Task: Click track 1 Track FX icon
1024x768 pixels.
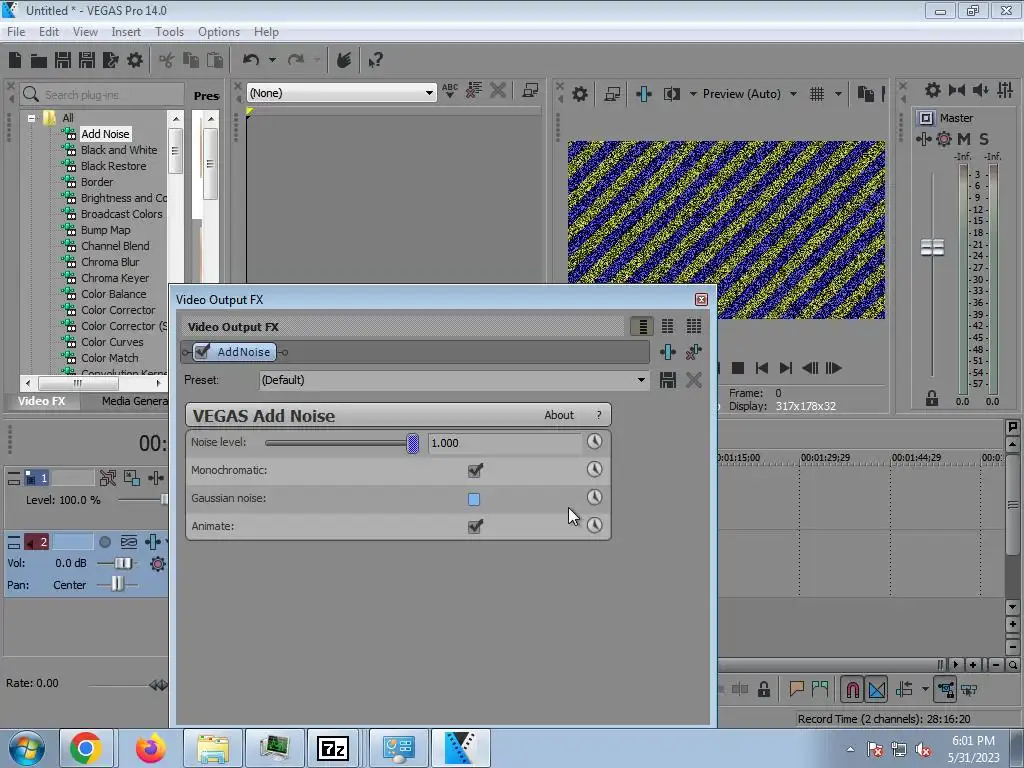Action: 156,478
